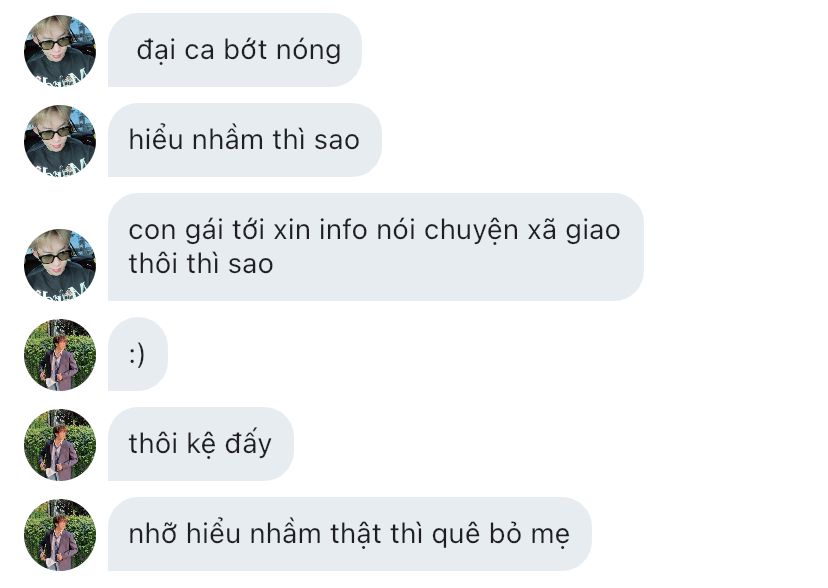Select the 'hiểu nhầm thì sao' message bubble
The height and width of the screenshot is (588, 828).
pos(244,140)
